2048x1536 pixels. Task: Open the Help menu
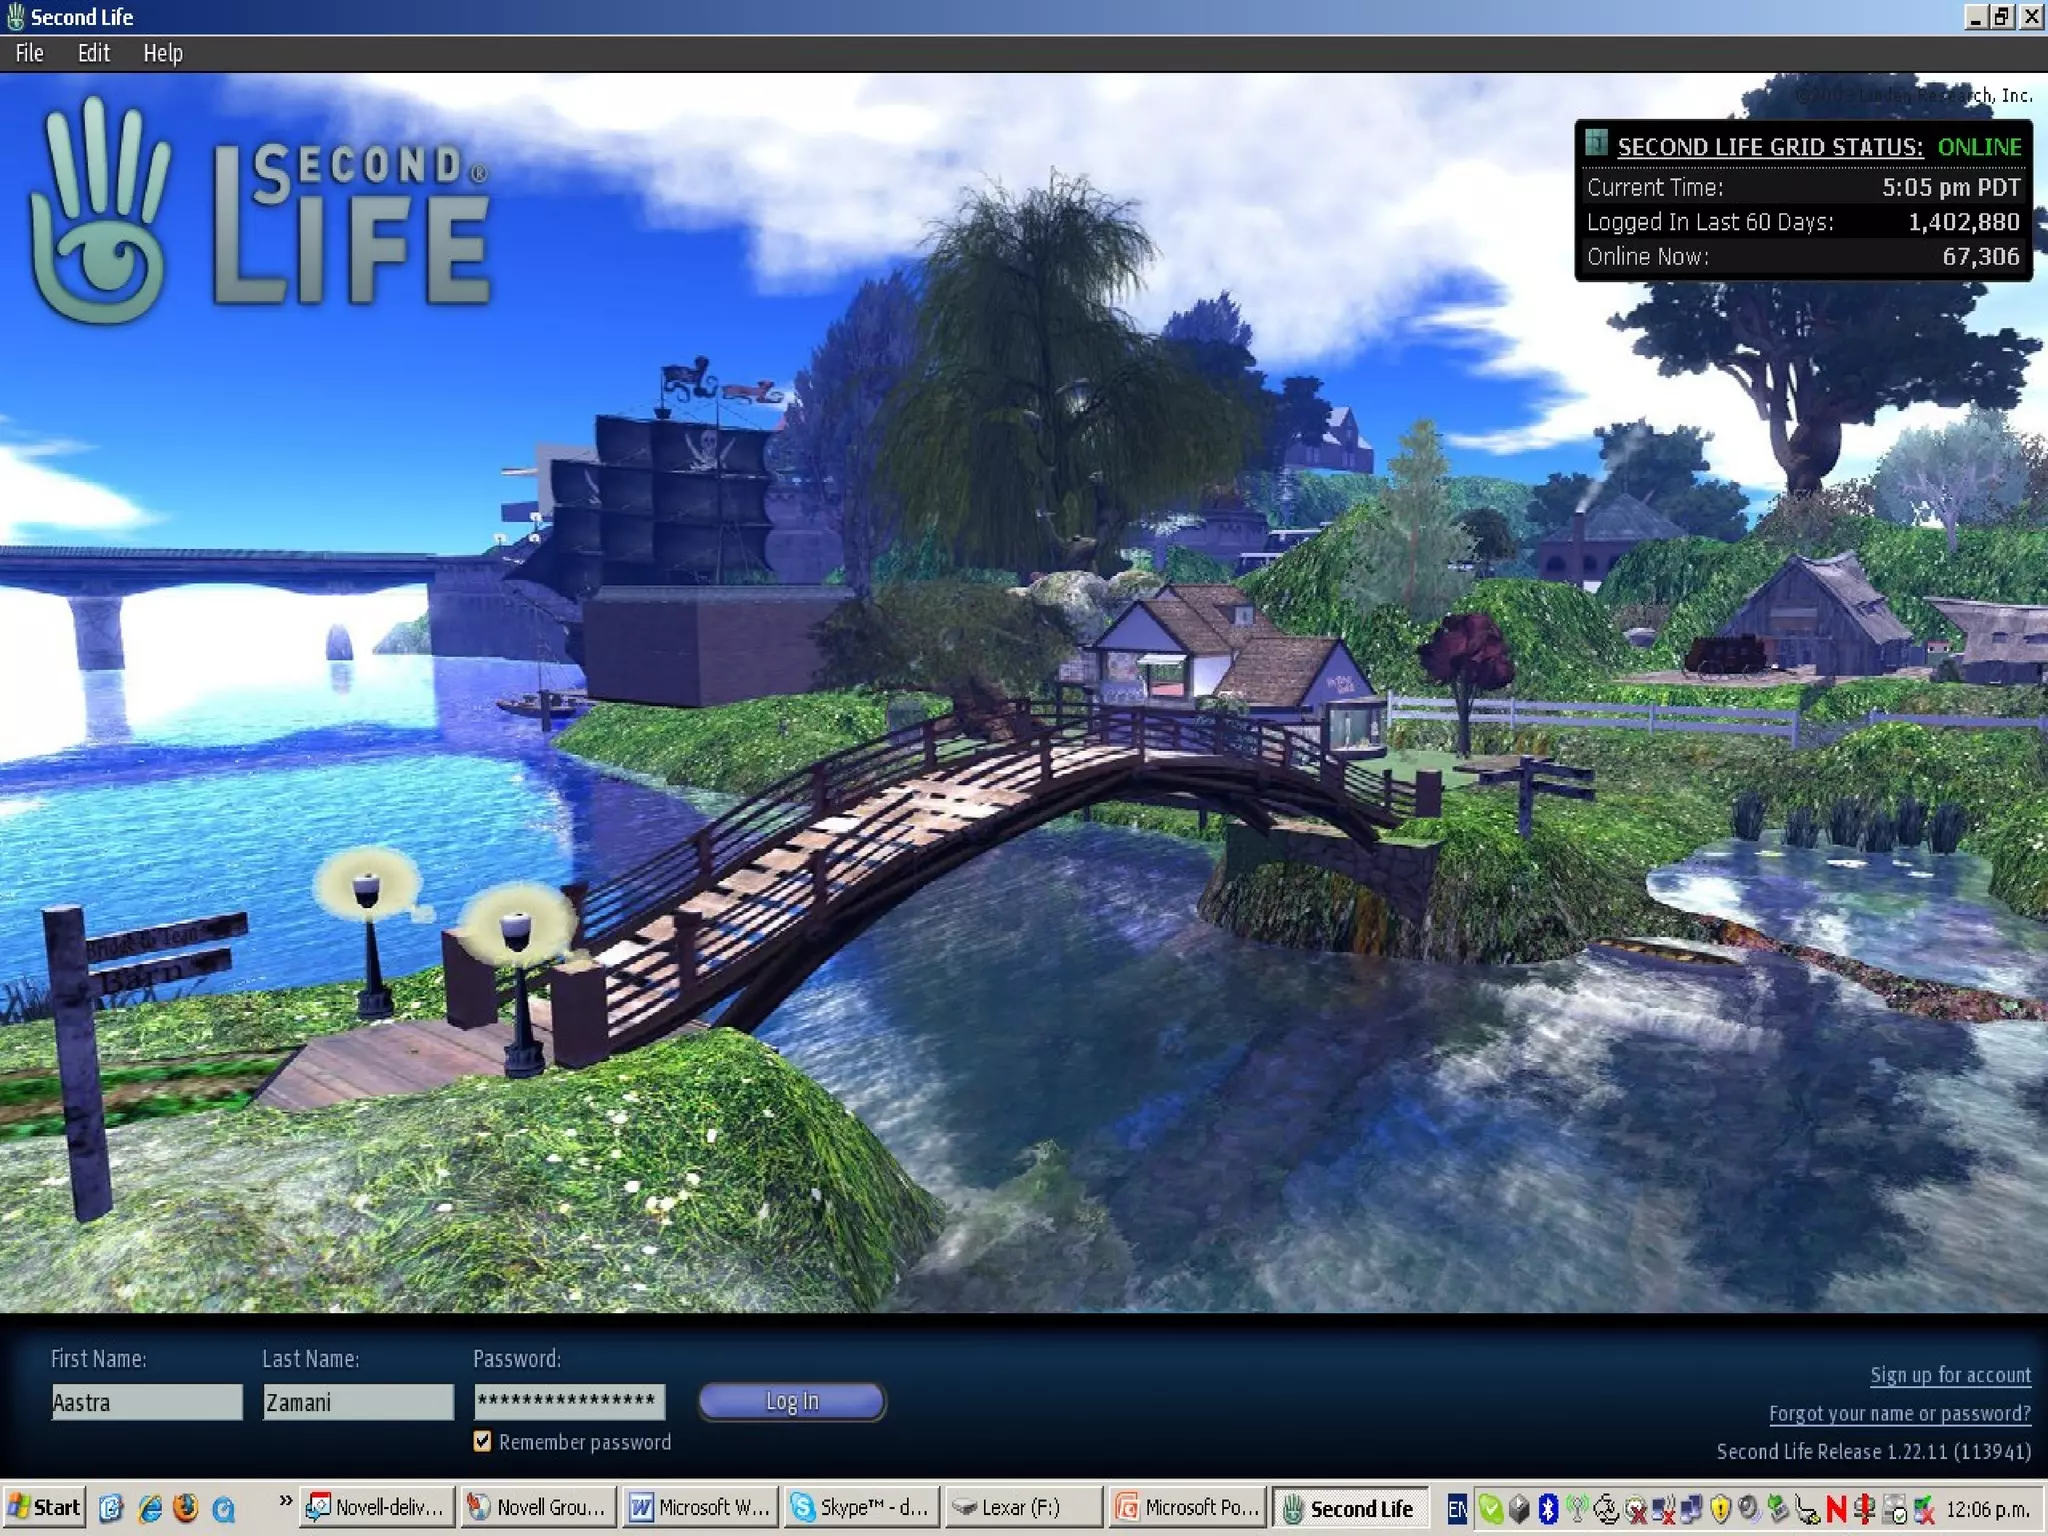pyautogui.click(x=162, y=53)
